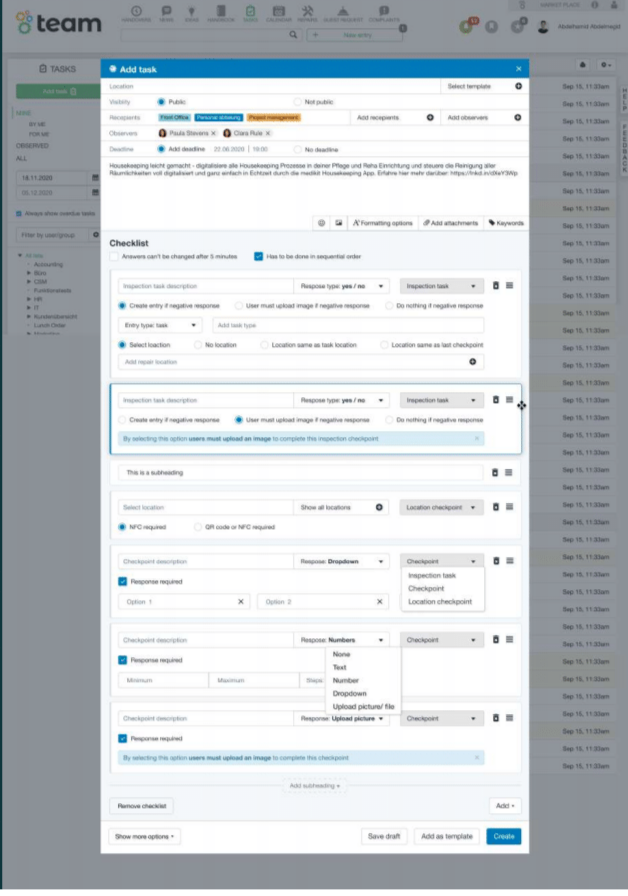Click the plus icon beside Add observers
Image resolution: width=628 pixels, height=896 pixels.
518,118
